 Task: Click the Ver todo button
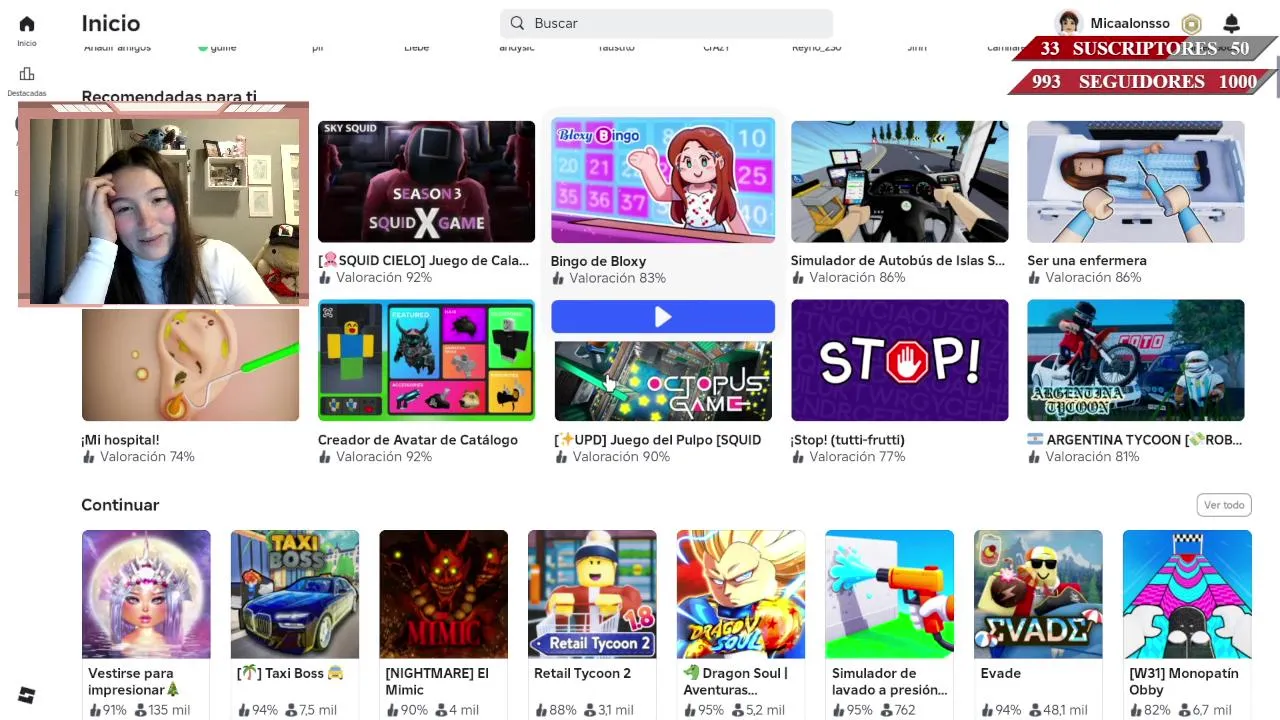[1224, 505]
